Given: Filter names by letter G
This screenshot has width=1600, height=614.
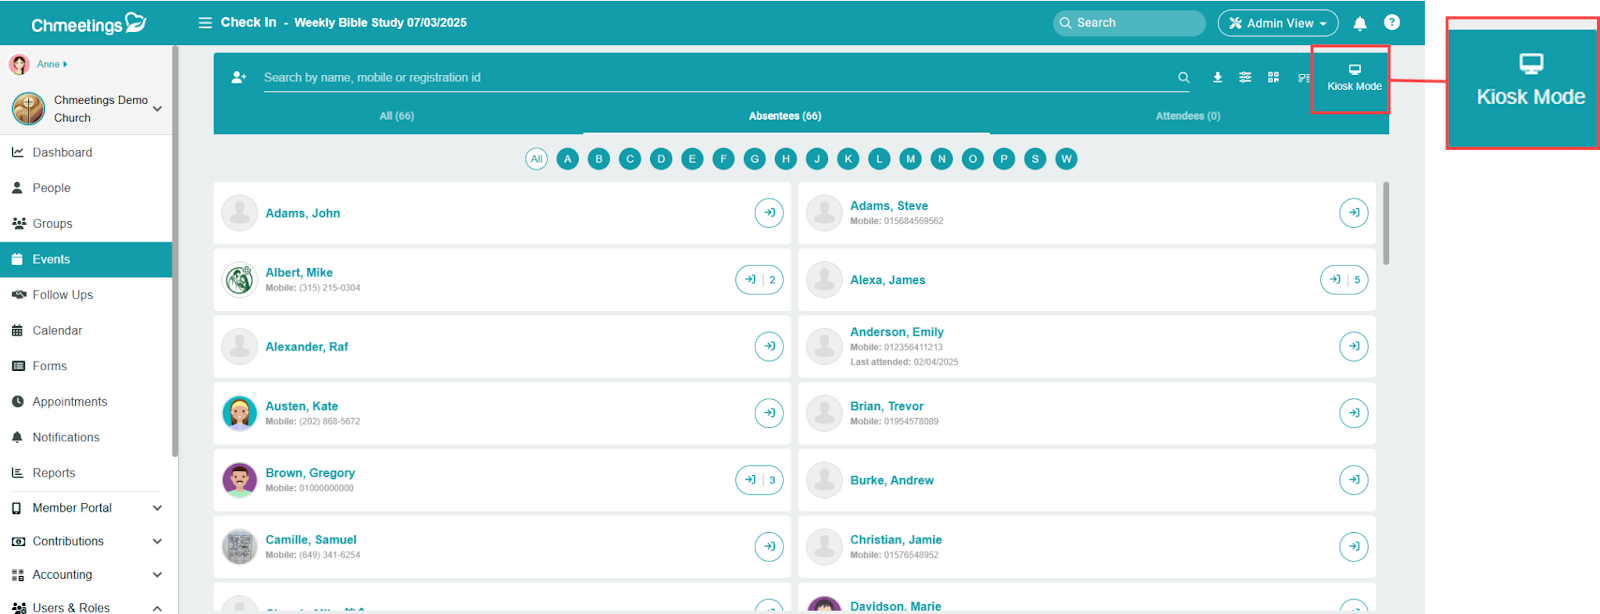Looking at the screenshot, I should (755, 159).
